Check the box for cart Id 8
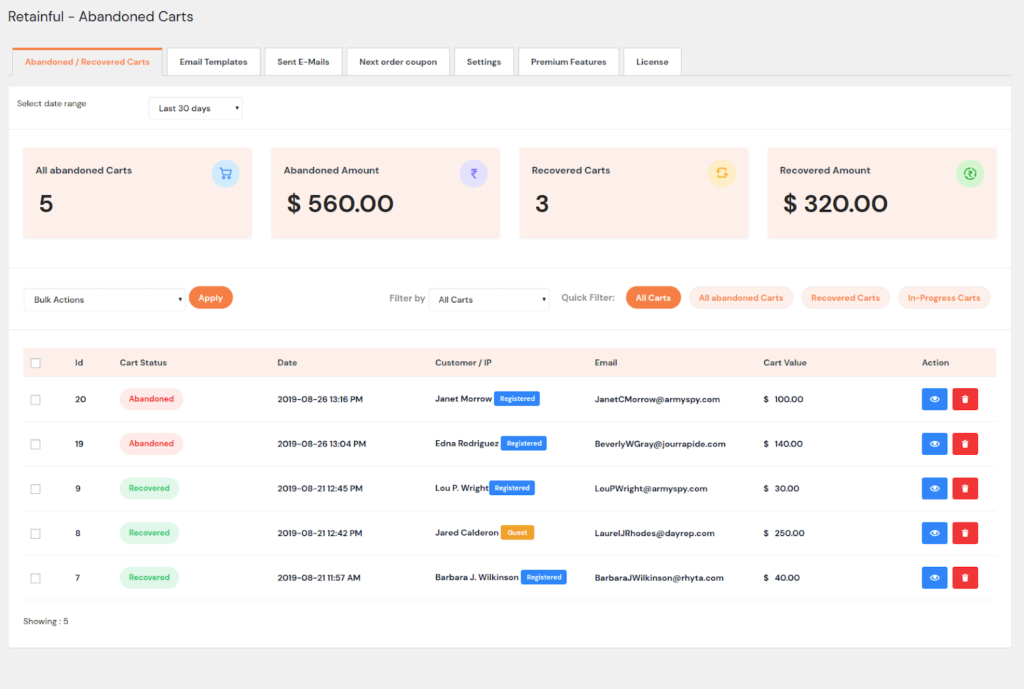 click(35, 534)
